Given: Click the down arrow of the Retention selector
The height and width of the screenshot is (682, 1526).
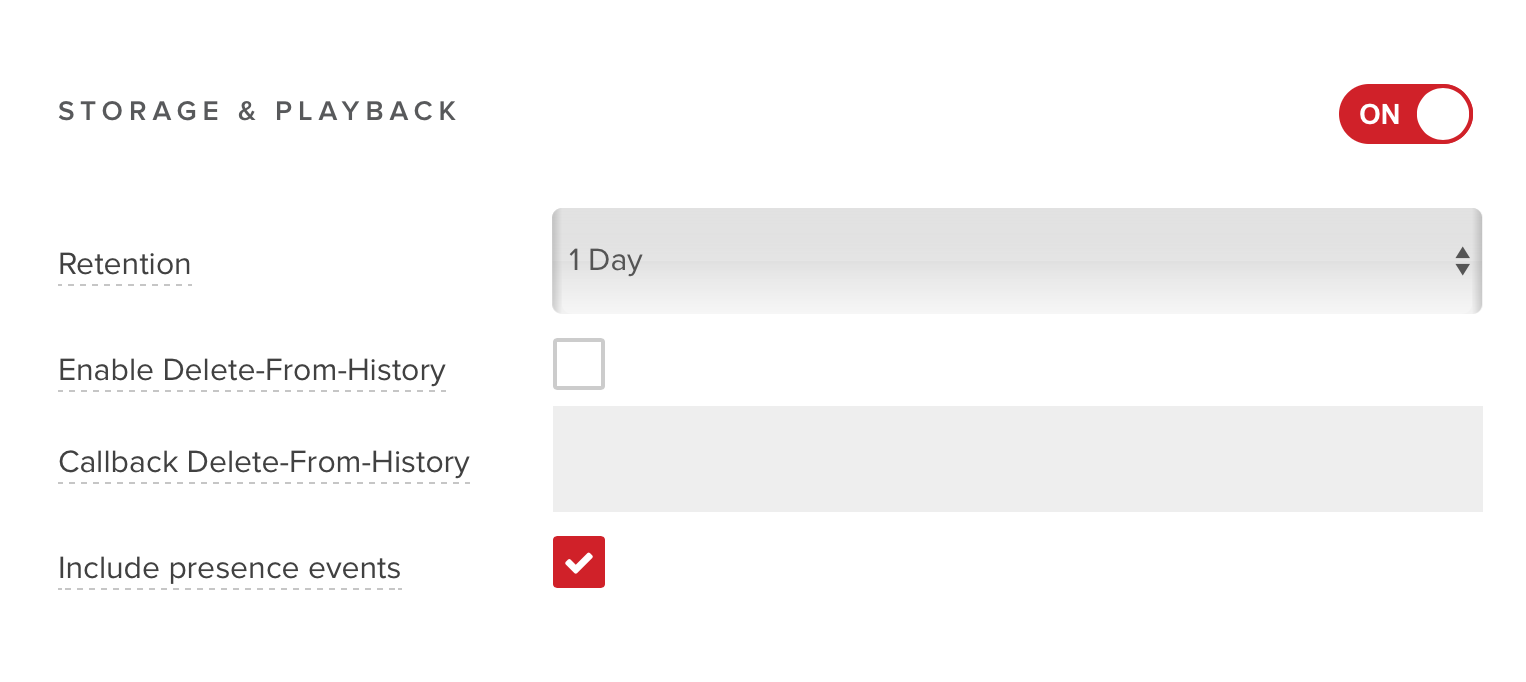Looking at the screenshot, I should pyautogui.click(x=1462, y=270).
